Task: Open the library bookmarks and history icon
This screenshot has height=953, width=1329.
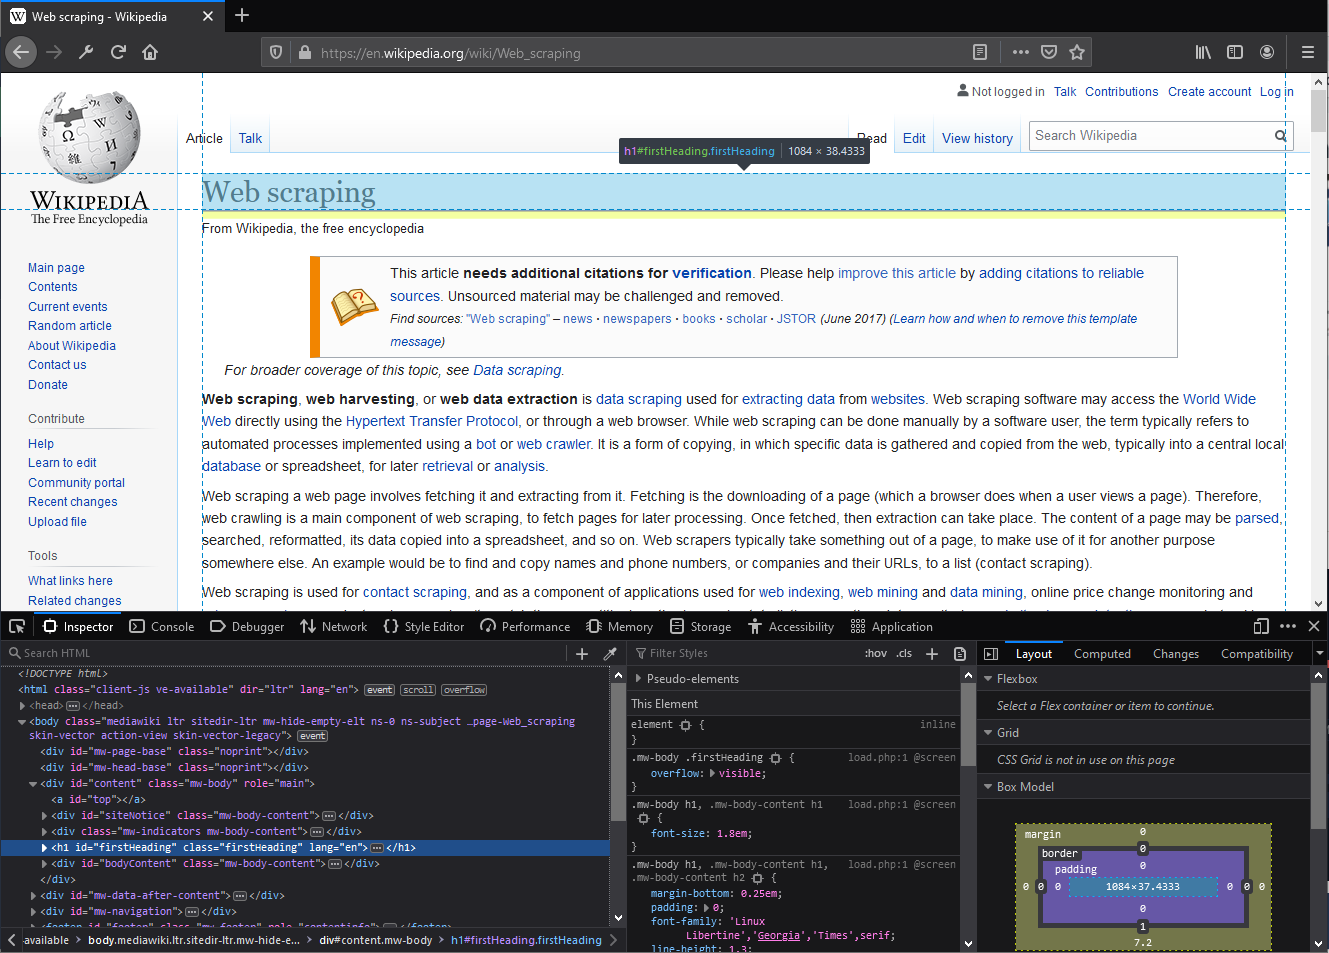Action: tap(1203, 52)
